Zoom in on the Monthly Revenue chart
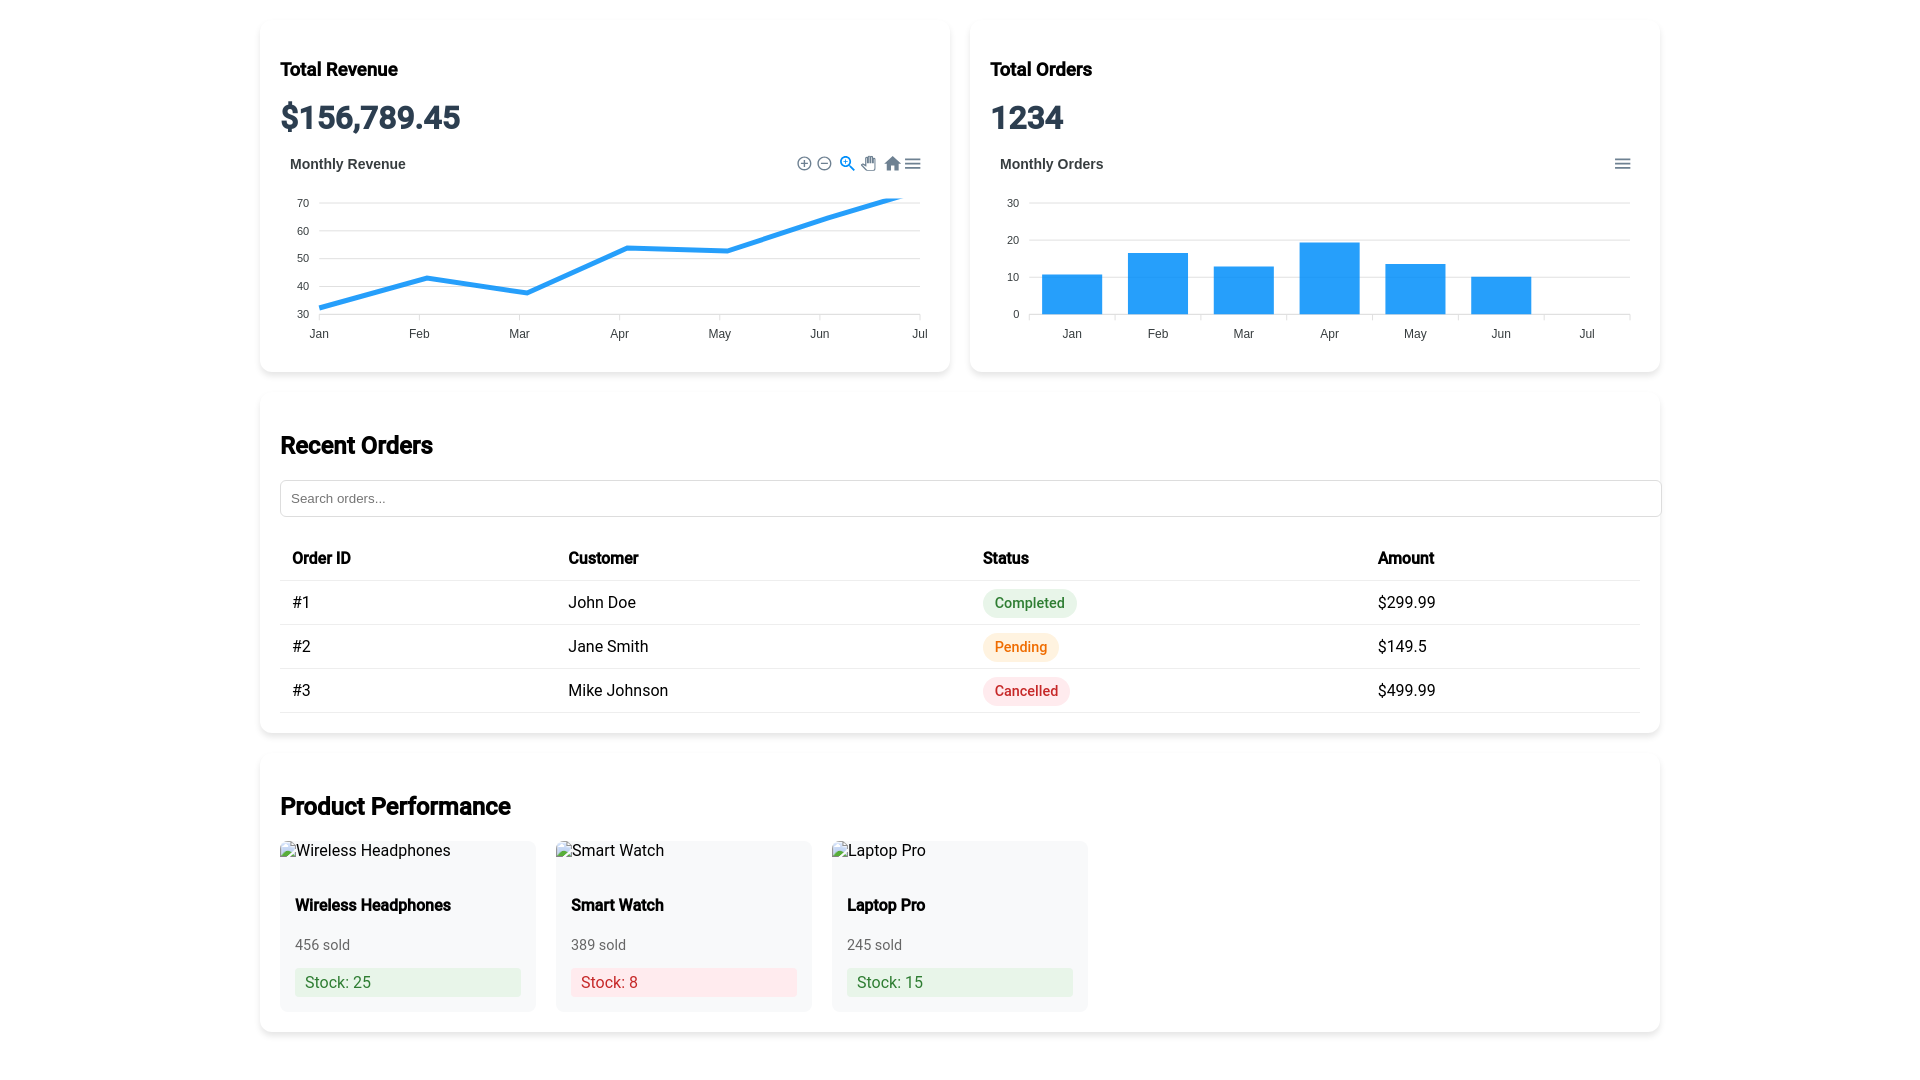 (804, 163)
